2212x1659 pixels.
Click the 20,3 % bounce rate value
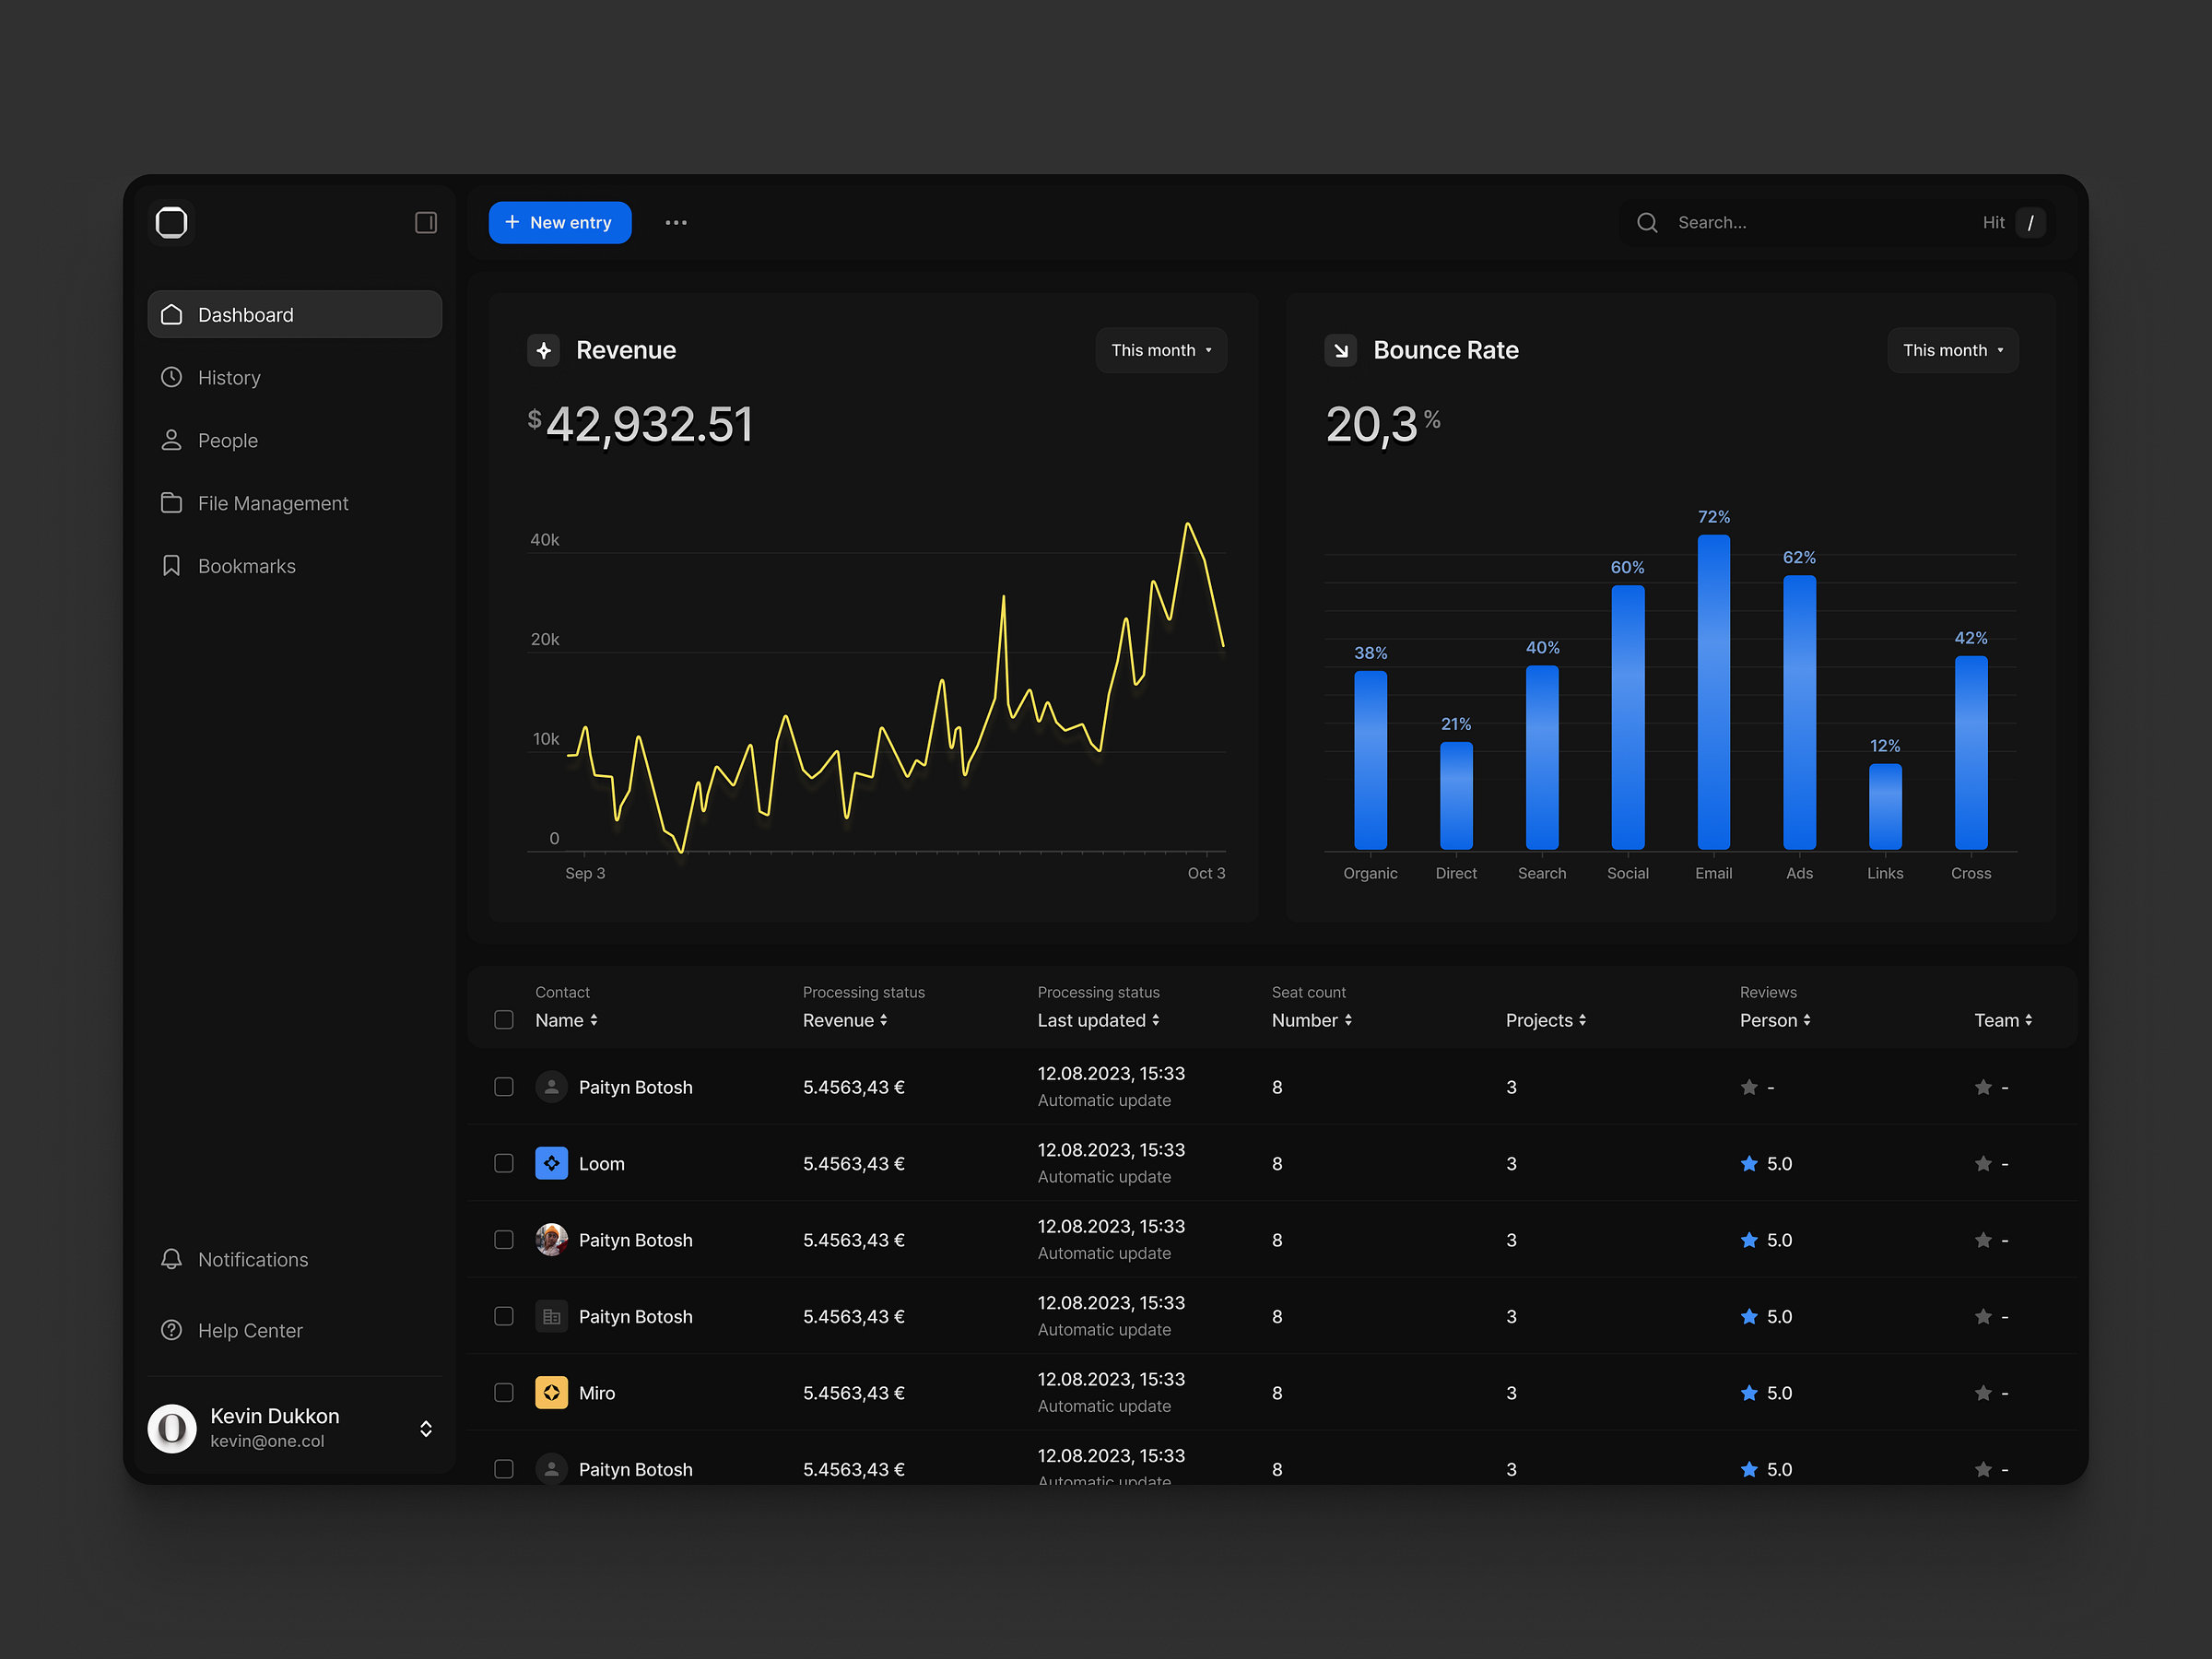tap(1383, 424)
